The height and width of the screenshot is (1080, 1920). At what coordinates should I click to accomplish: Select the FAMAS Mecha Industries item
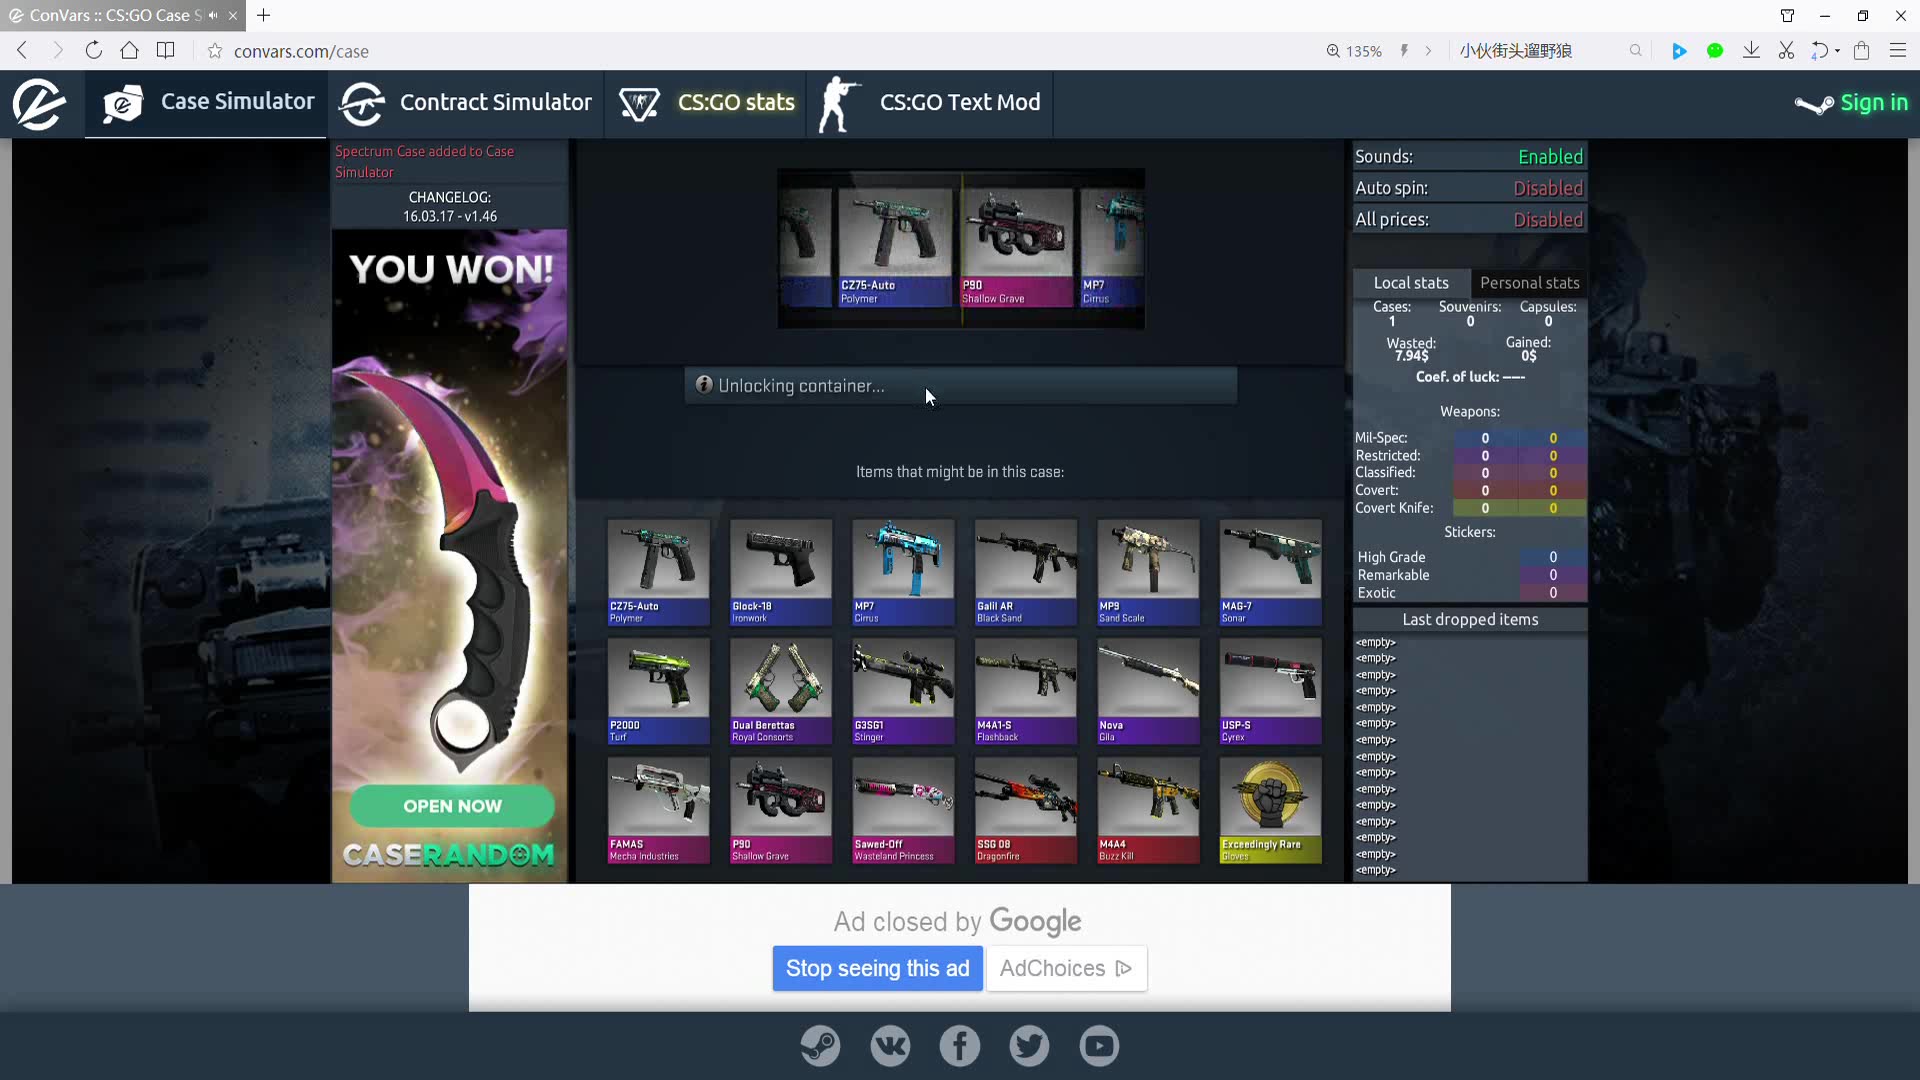(x=658, y=810)
